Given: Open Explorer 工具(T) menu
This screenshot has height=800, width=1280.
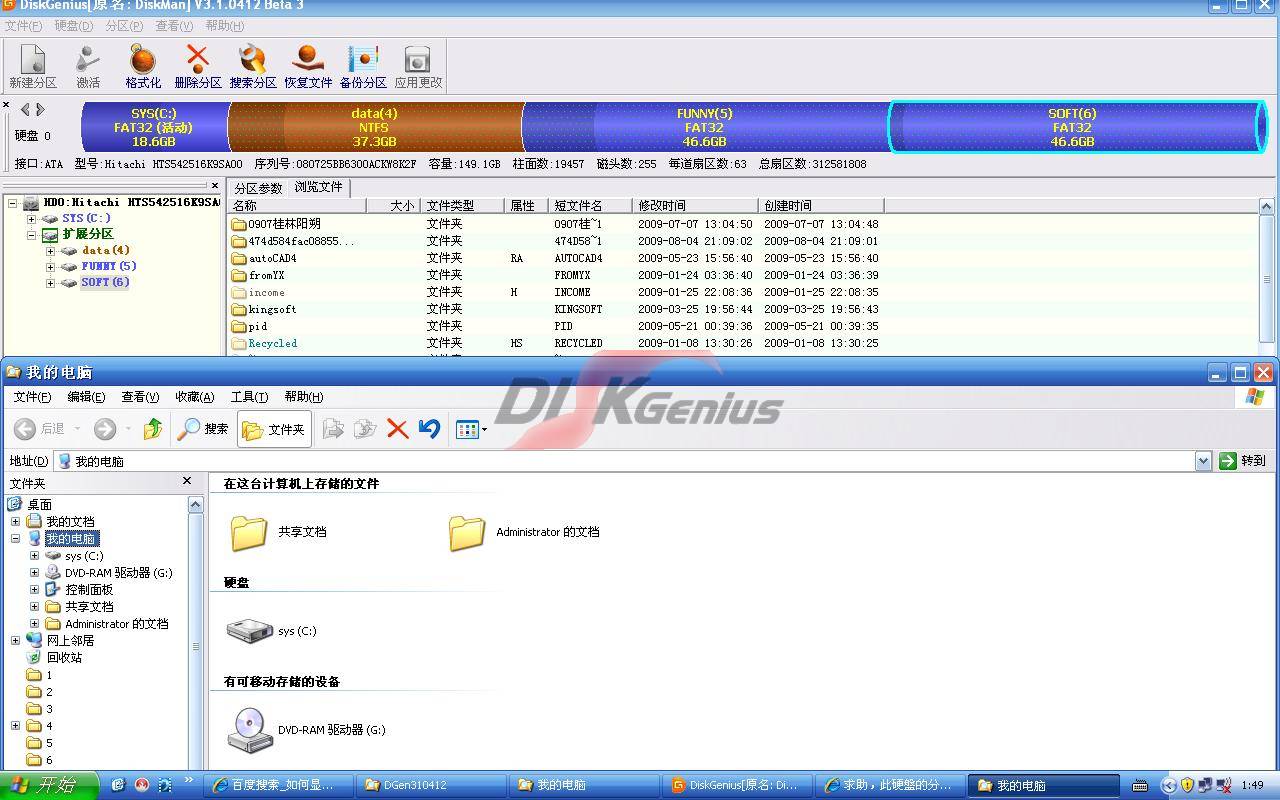Looking at the screenshot, I should (249, 397).
